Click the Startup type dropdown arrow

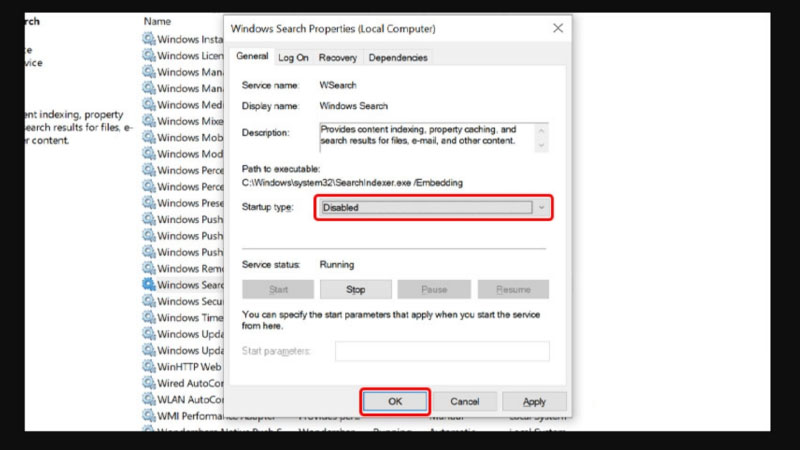[541, 207]
